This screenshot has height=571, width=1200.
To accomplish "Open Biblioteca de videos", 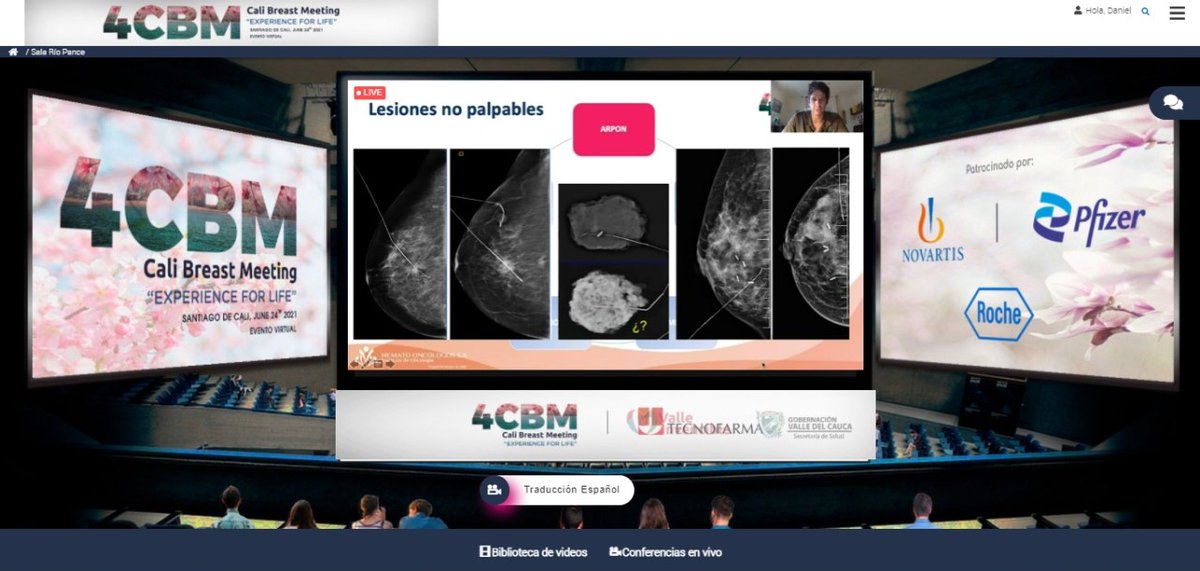I will coord(533,552).
